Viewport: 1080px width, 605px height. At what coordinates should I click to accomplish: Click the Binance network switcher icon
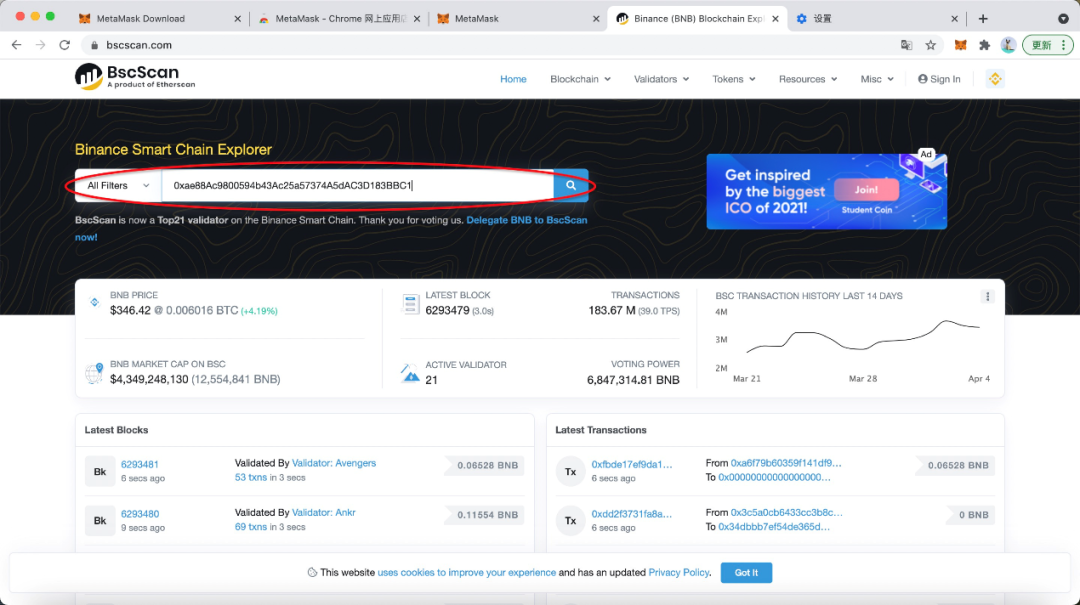(995, 79)
